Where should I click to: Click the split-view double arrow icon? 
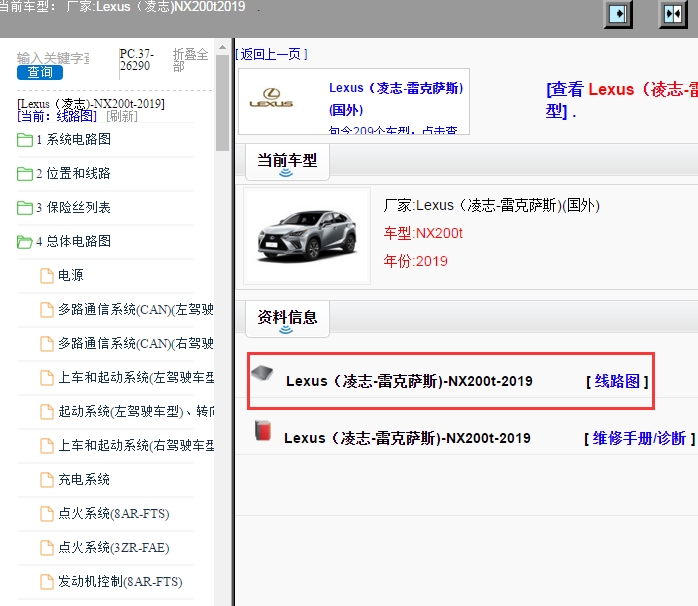point(673,15)
